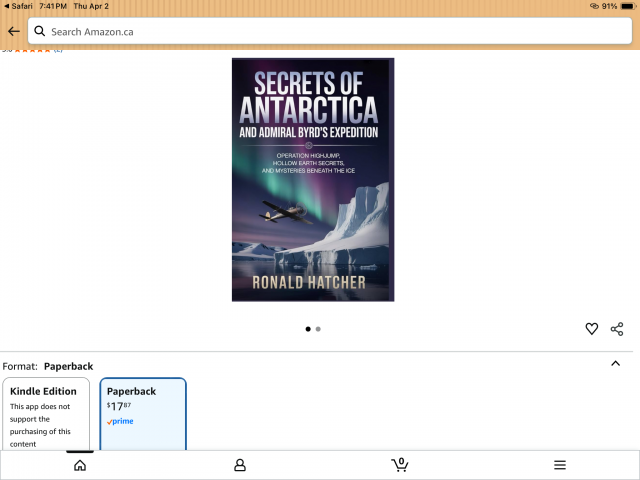Tap the 'Format:' heading label
640x480 pixels.
click(x=20, y=366)
